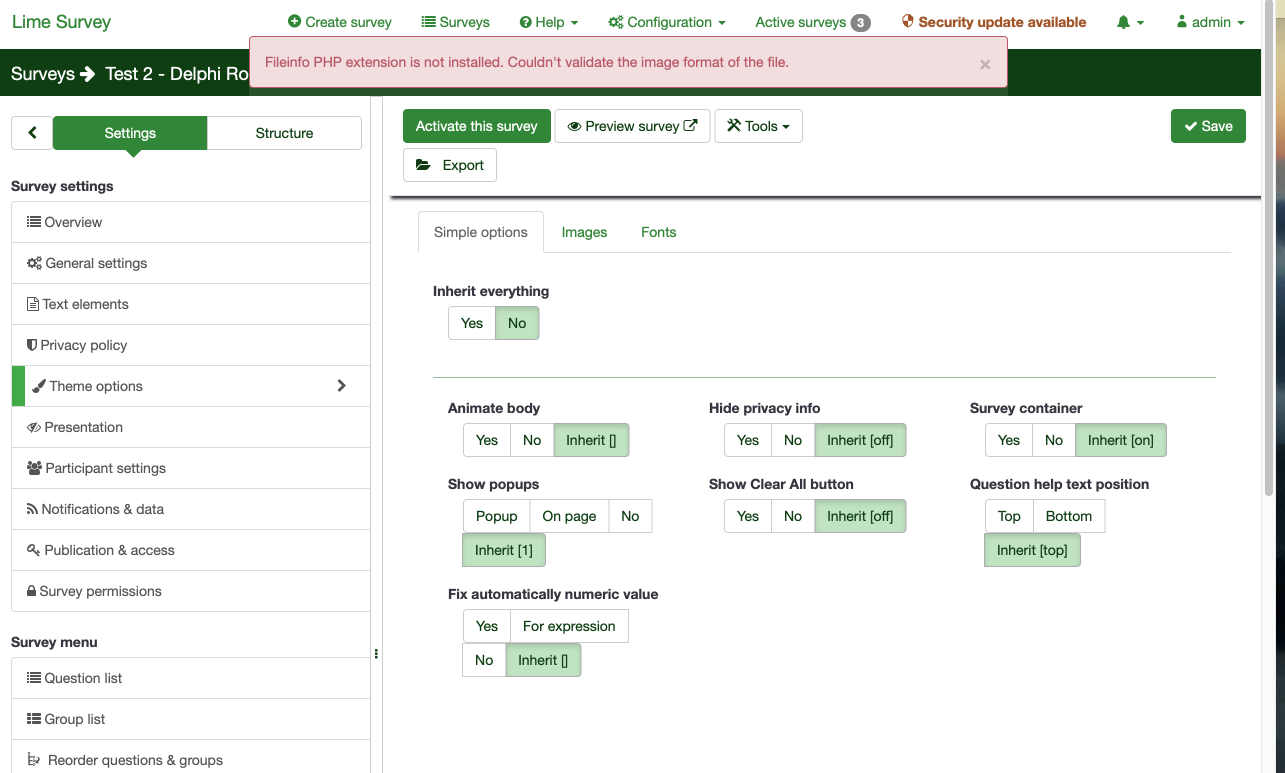This screenshot has height=773, width=1285.
Task: Set Animate body to No
Action: [532, 440]
